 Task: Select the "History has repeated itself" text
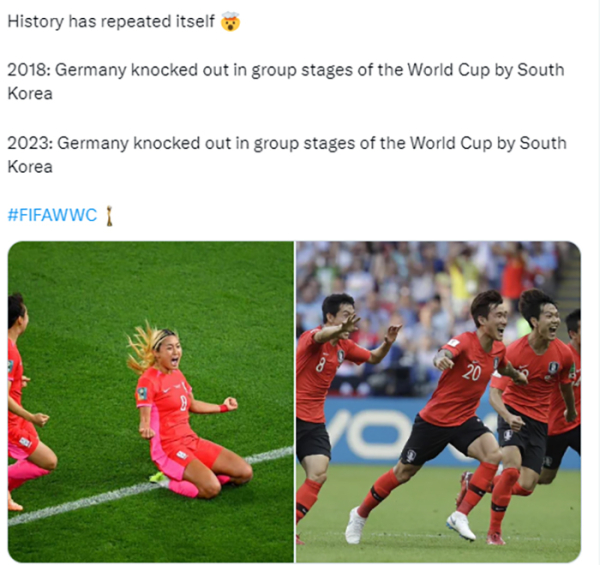coord(111,21)
